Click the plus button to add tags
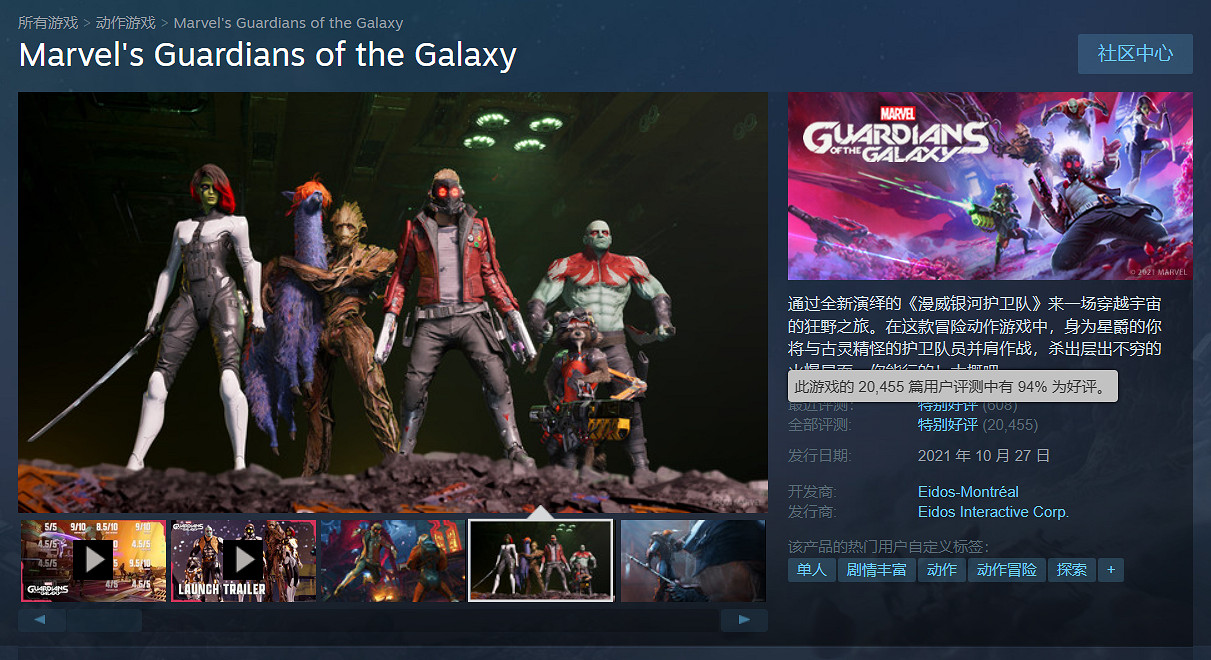1211x660 pixels. pyautogui.click(x=1110, y=570)
